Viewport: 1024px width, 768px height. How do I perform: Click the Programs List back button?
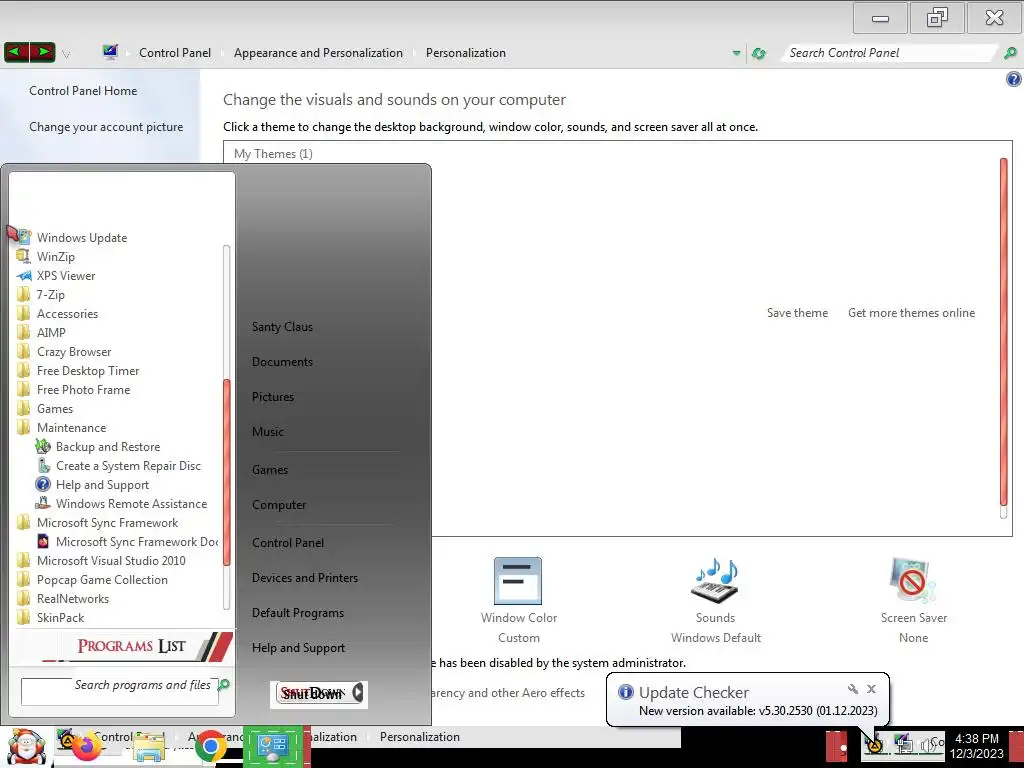click(123, 646)
